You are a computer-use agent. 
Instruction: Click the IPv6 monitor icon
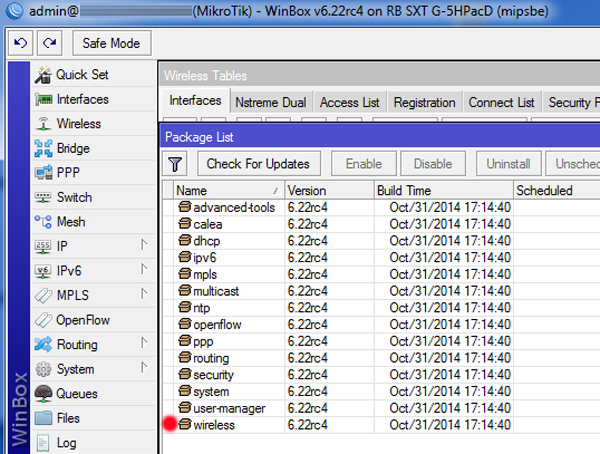point(43,271)
